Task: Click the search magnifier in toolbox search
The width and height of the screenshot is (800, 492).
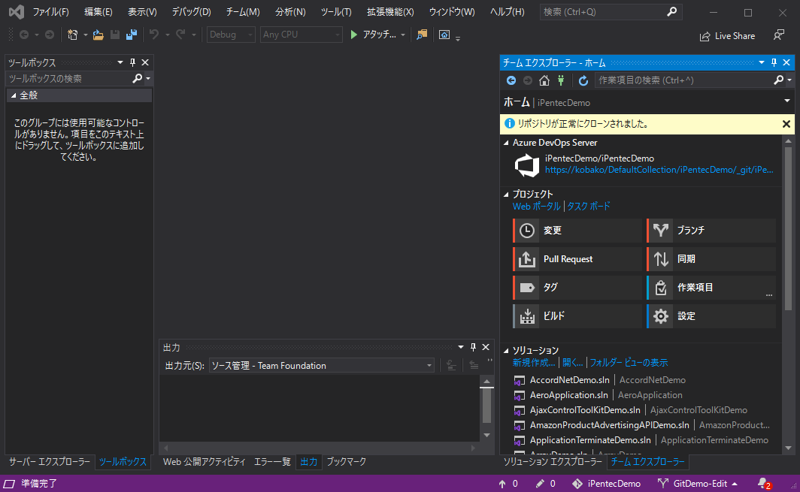Action: click(137, 79)
